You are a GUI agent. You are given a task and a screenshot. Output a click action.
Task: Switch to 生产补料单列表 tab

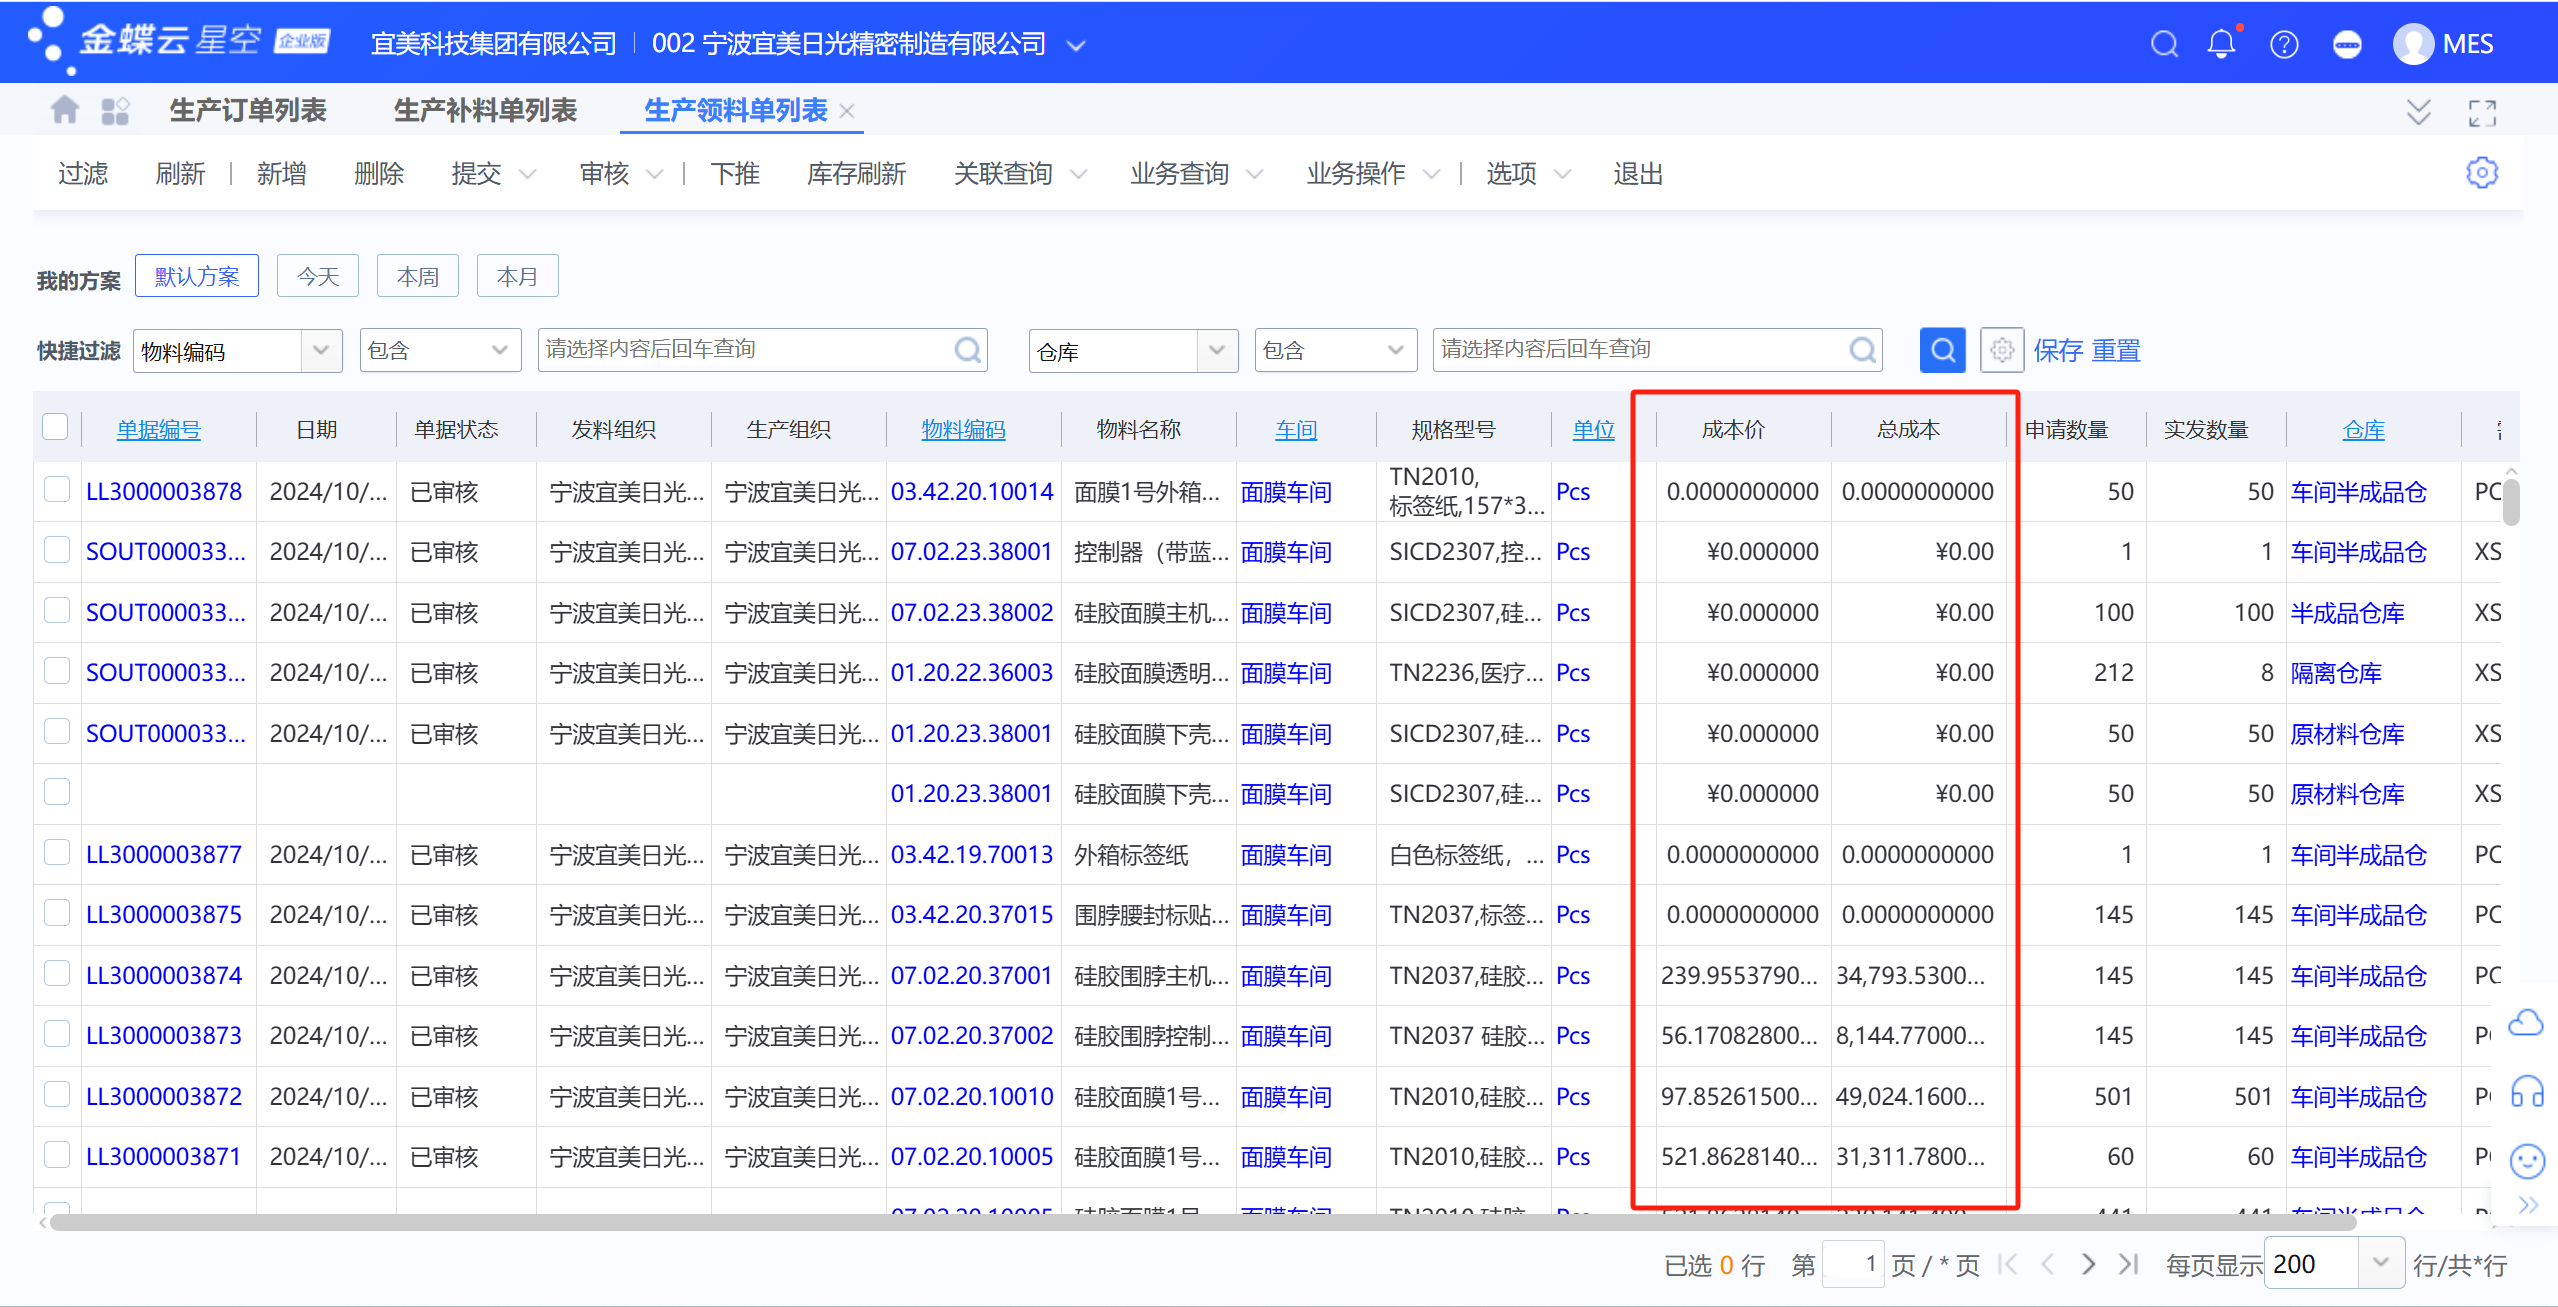(485, 110)
